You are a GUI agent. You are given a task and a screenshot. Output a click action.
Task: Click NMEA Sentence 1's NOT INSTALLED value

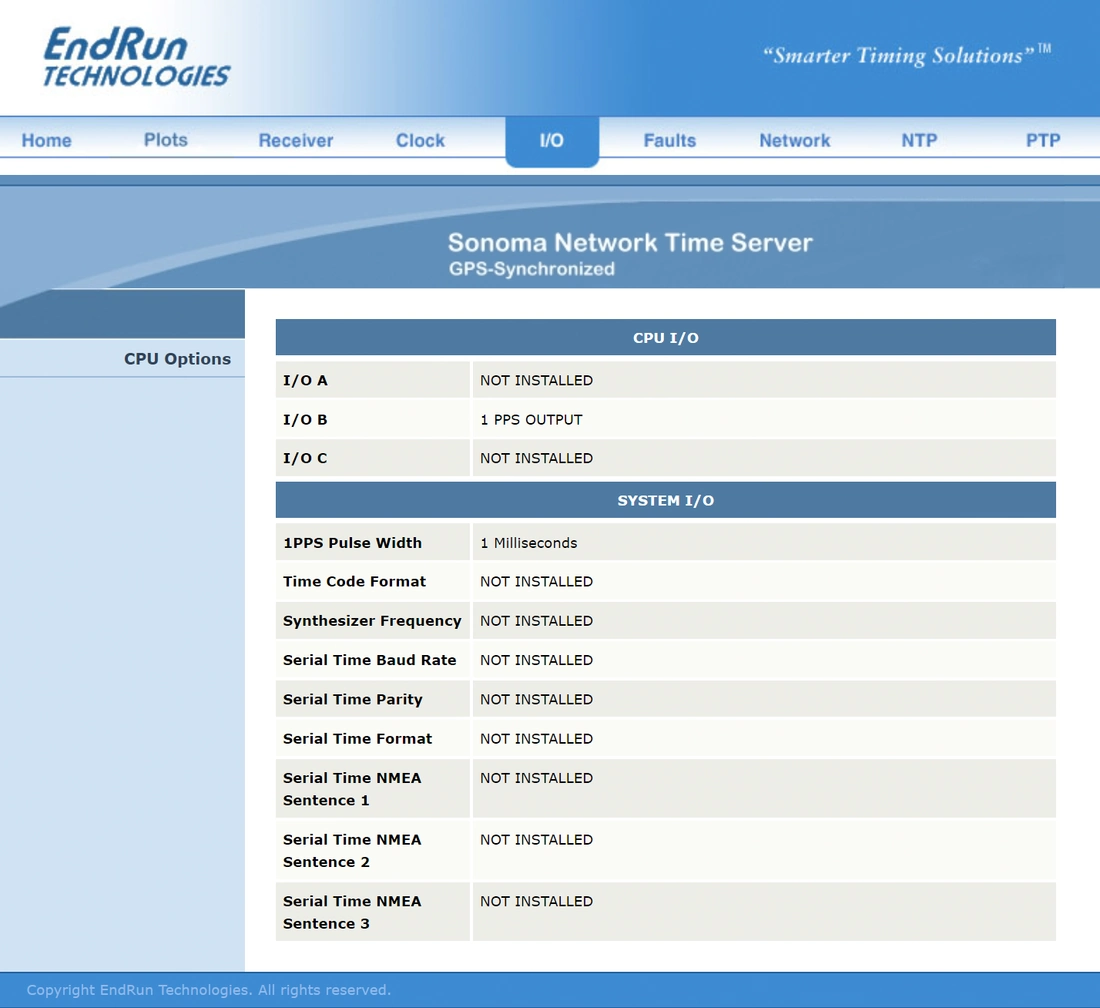click(537, 778)
